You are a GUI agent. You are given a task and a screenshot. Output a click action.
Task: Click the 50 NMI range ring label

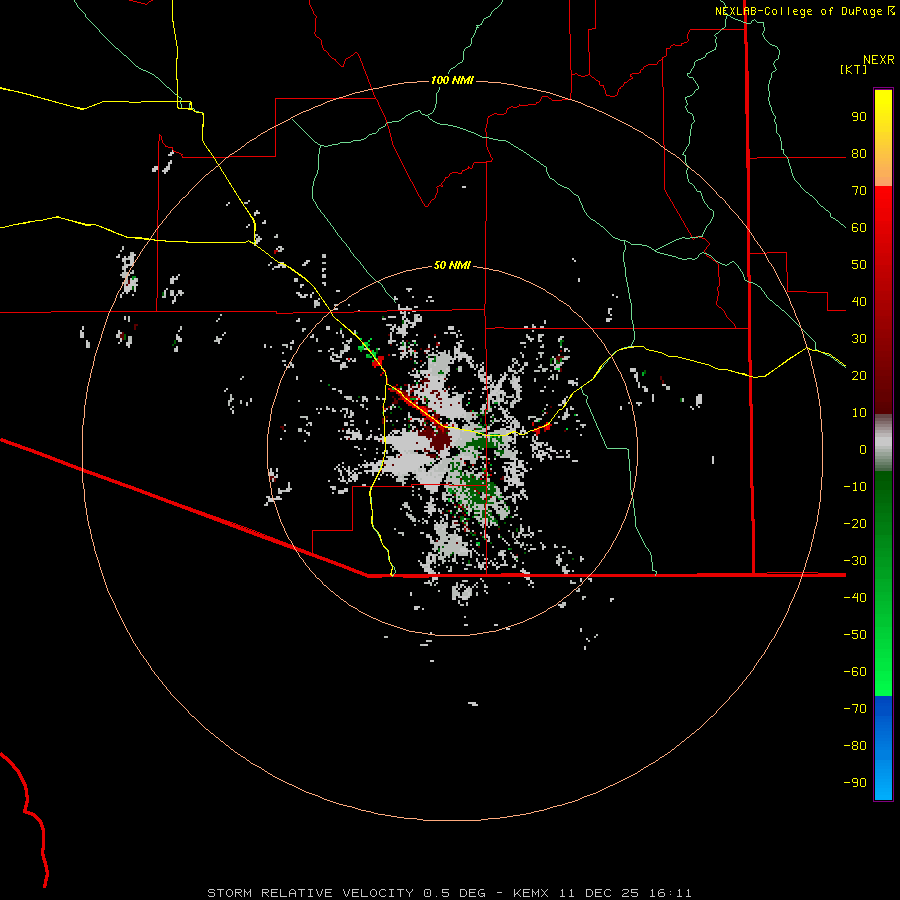[452, 265]
